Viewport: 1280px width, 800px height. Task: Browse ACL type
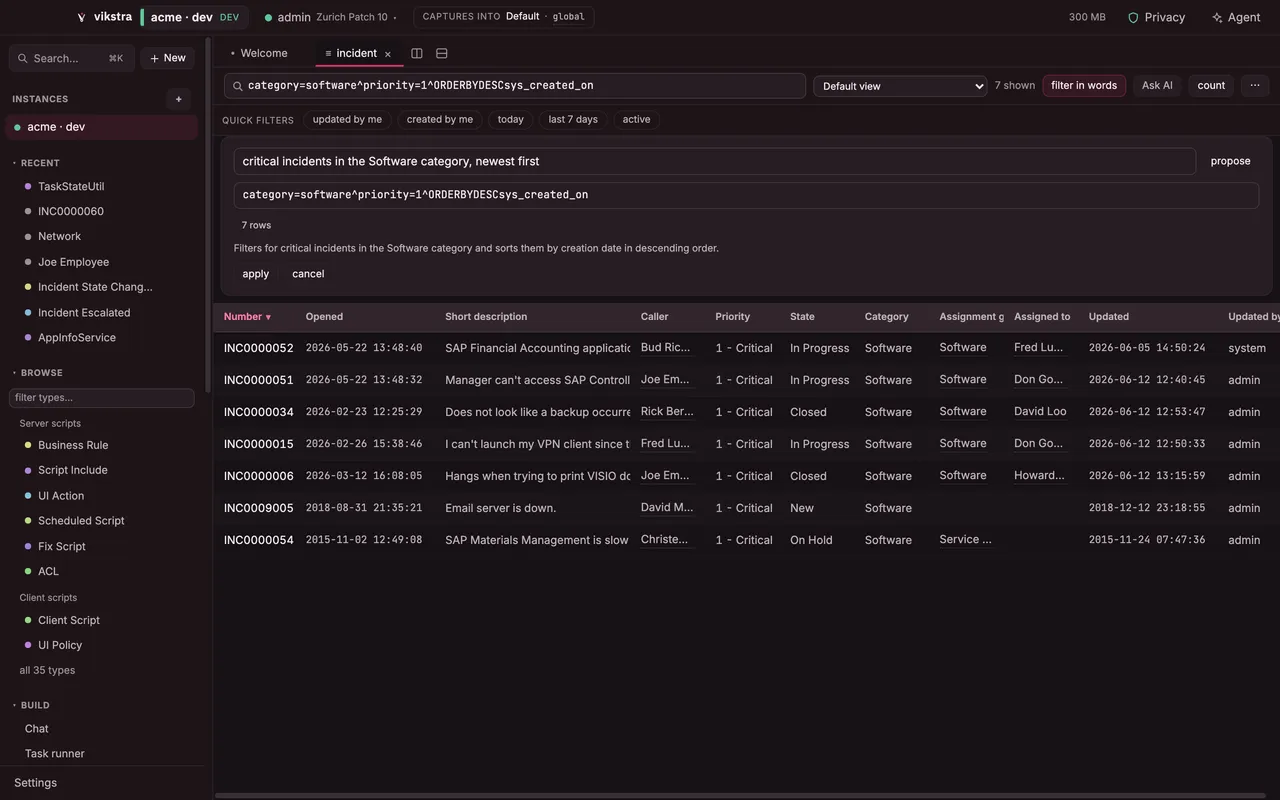(48, 572)
